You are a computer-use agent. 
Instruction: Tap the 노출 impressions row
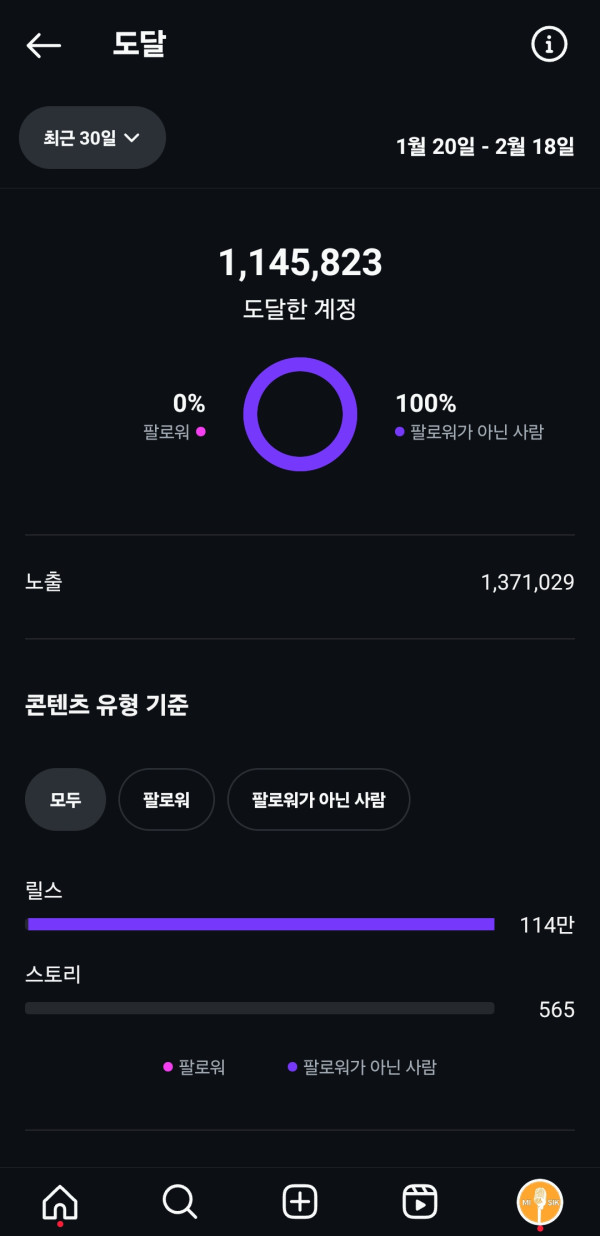point(300,582)
